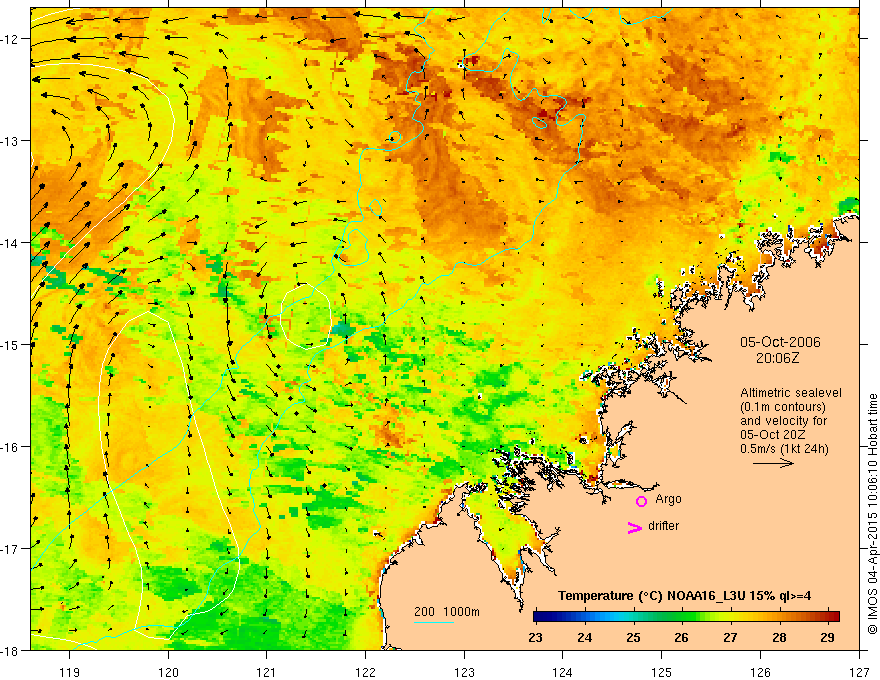Screen dimensions: 880x680
Task: Click the 'drifter' legend label
Action: pyautogui.click(x=663, y=526)
